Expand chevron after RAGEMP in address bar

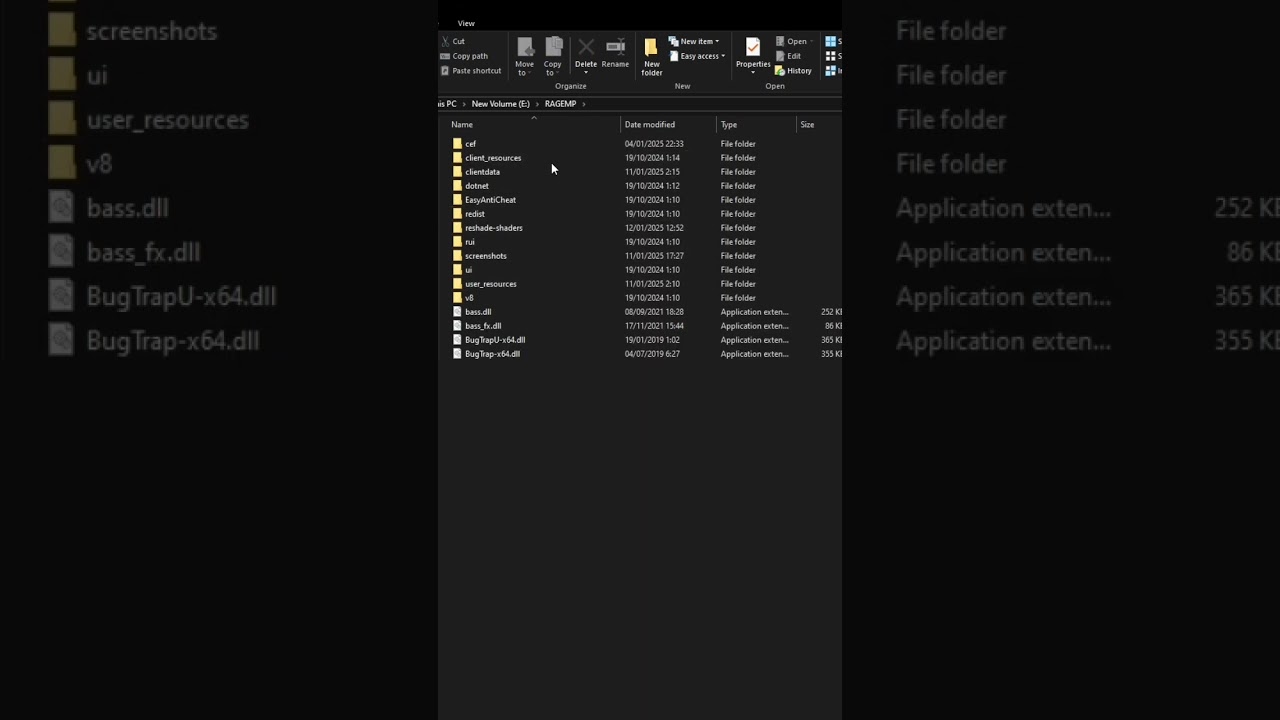tap(583, 104)
